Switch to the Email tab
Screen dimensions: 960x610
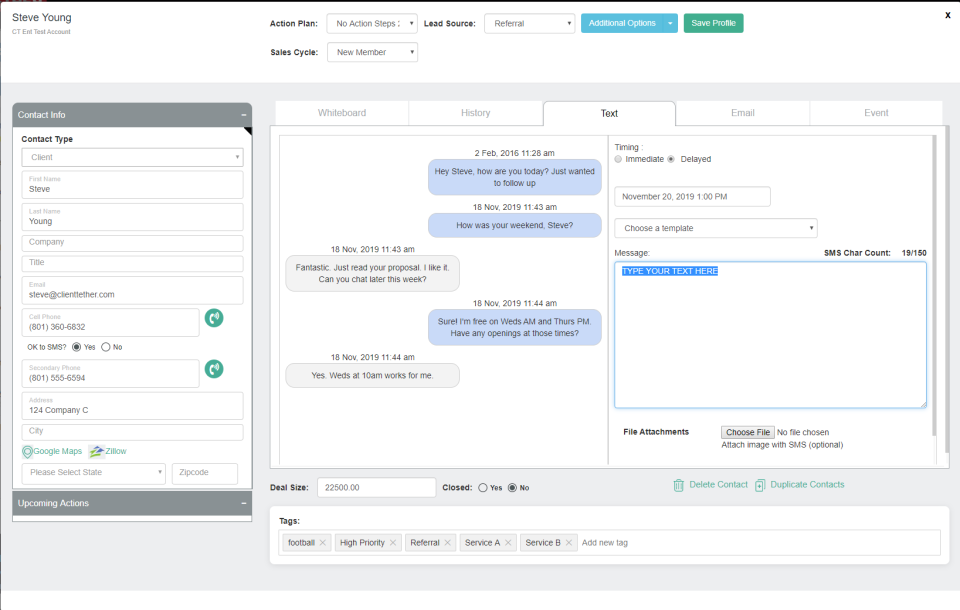click(x=742, y=113)
